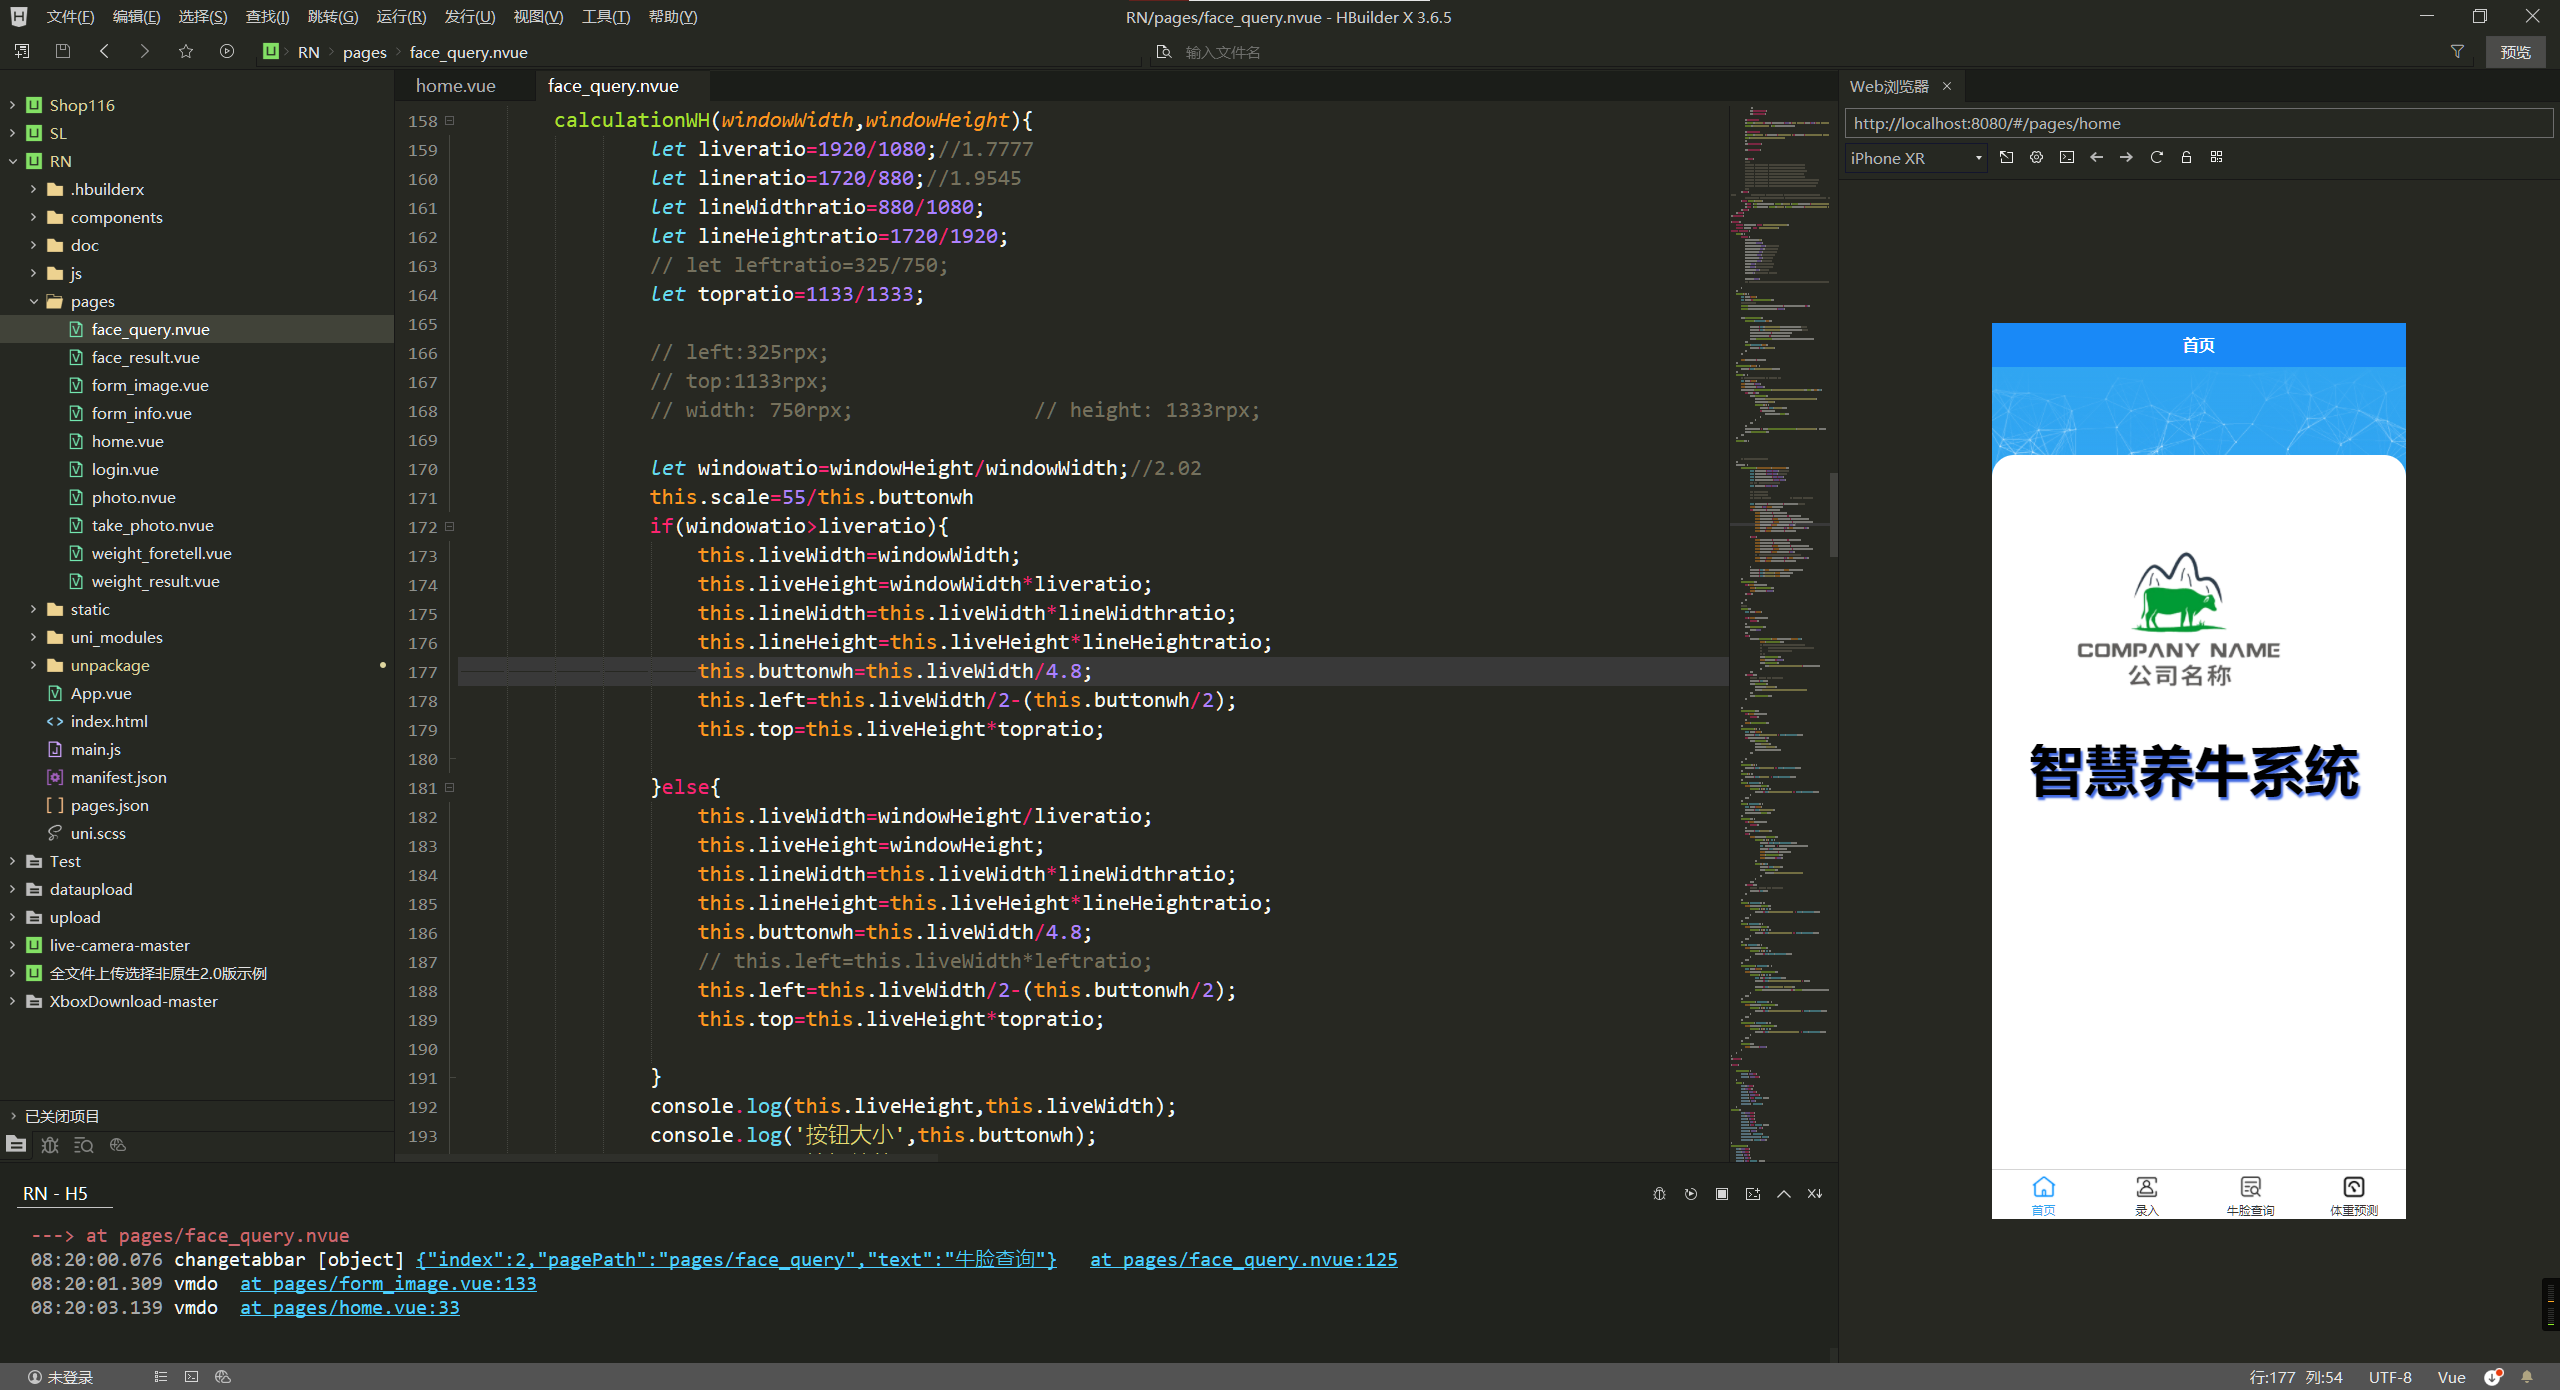Click the browser forward arrow in the Web browser panel
Screen dimensions: 2560x1390
click(2126, 157)
